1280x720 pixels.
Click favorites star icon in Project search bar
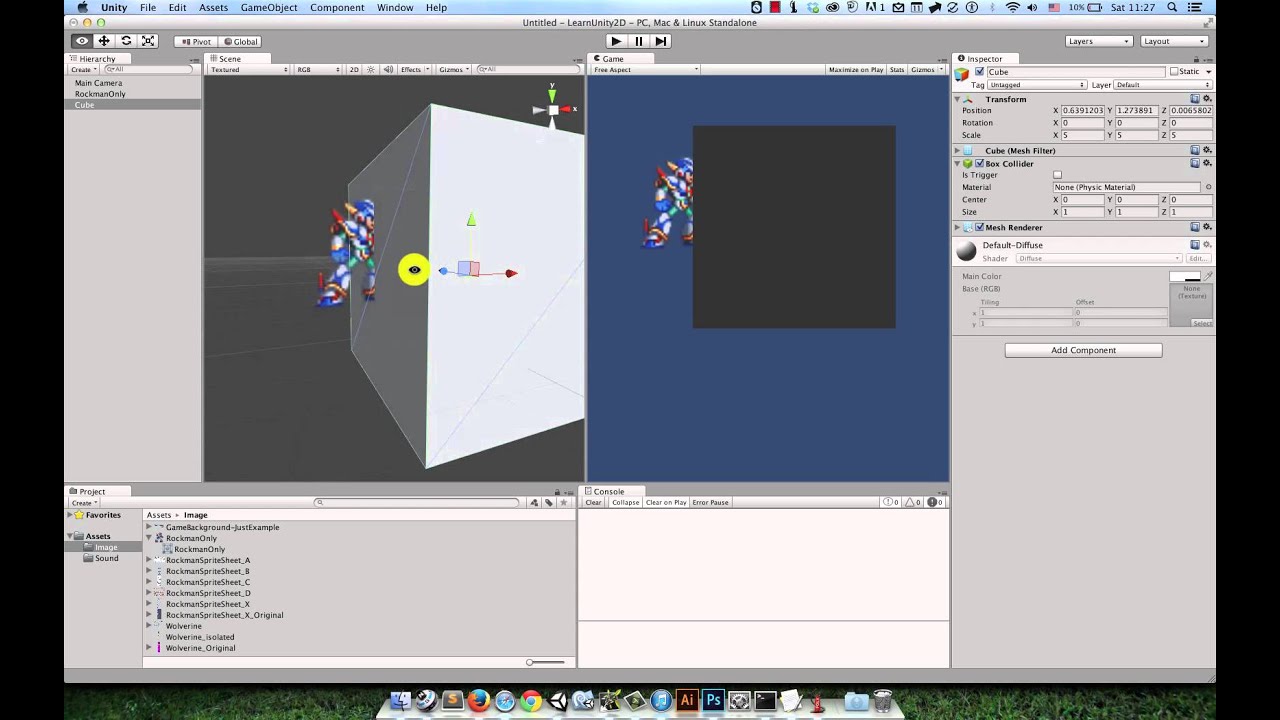(x=564, y=503)
